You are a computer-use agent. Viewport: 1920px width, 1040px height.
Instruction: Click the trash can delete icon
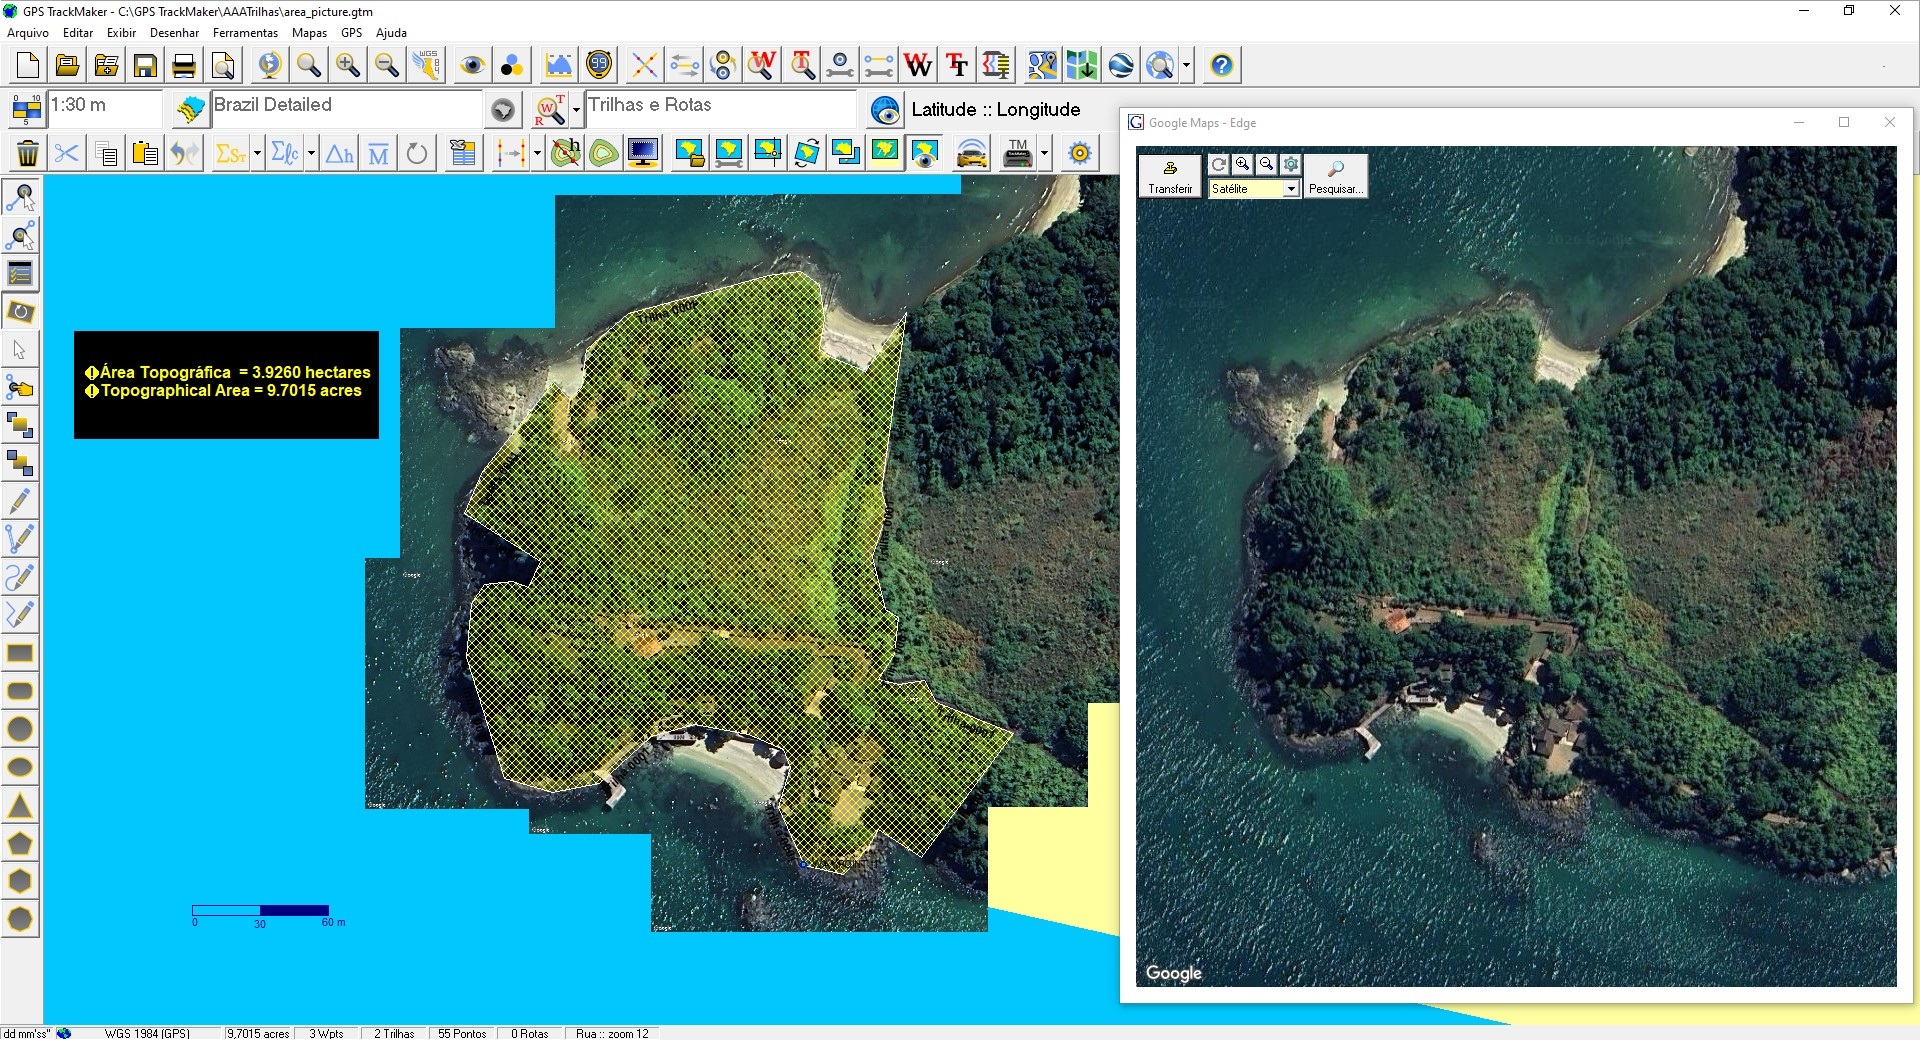coord(28,154)
